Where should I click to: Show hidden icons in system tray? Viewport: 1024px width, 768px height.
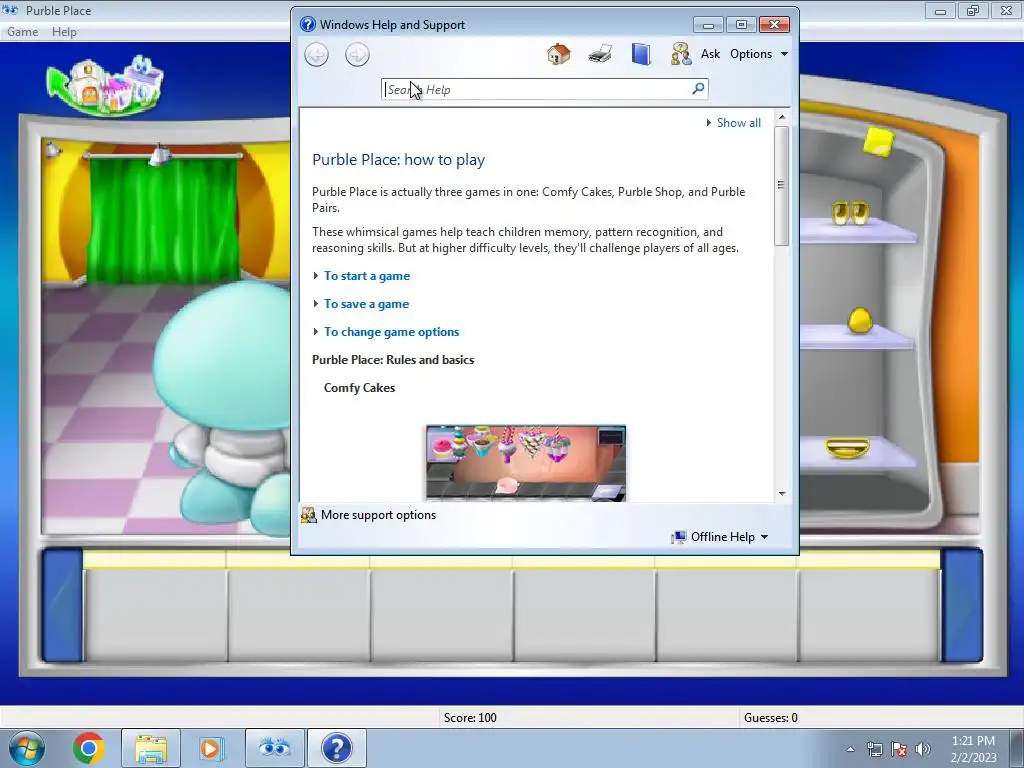[850, 749]
